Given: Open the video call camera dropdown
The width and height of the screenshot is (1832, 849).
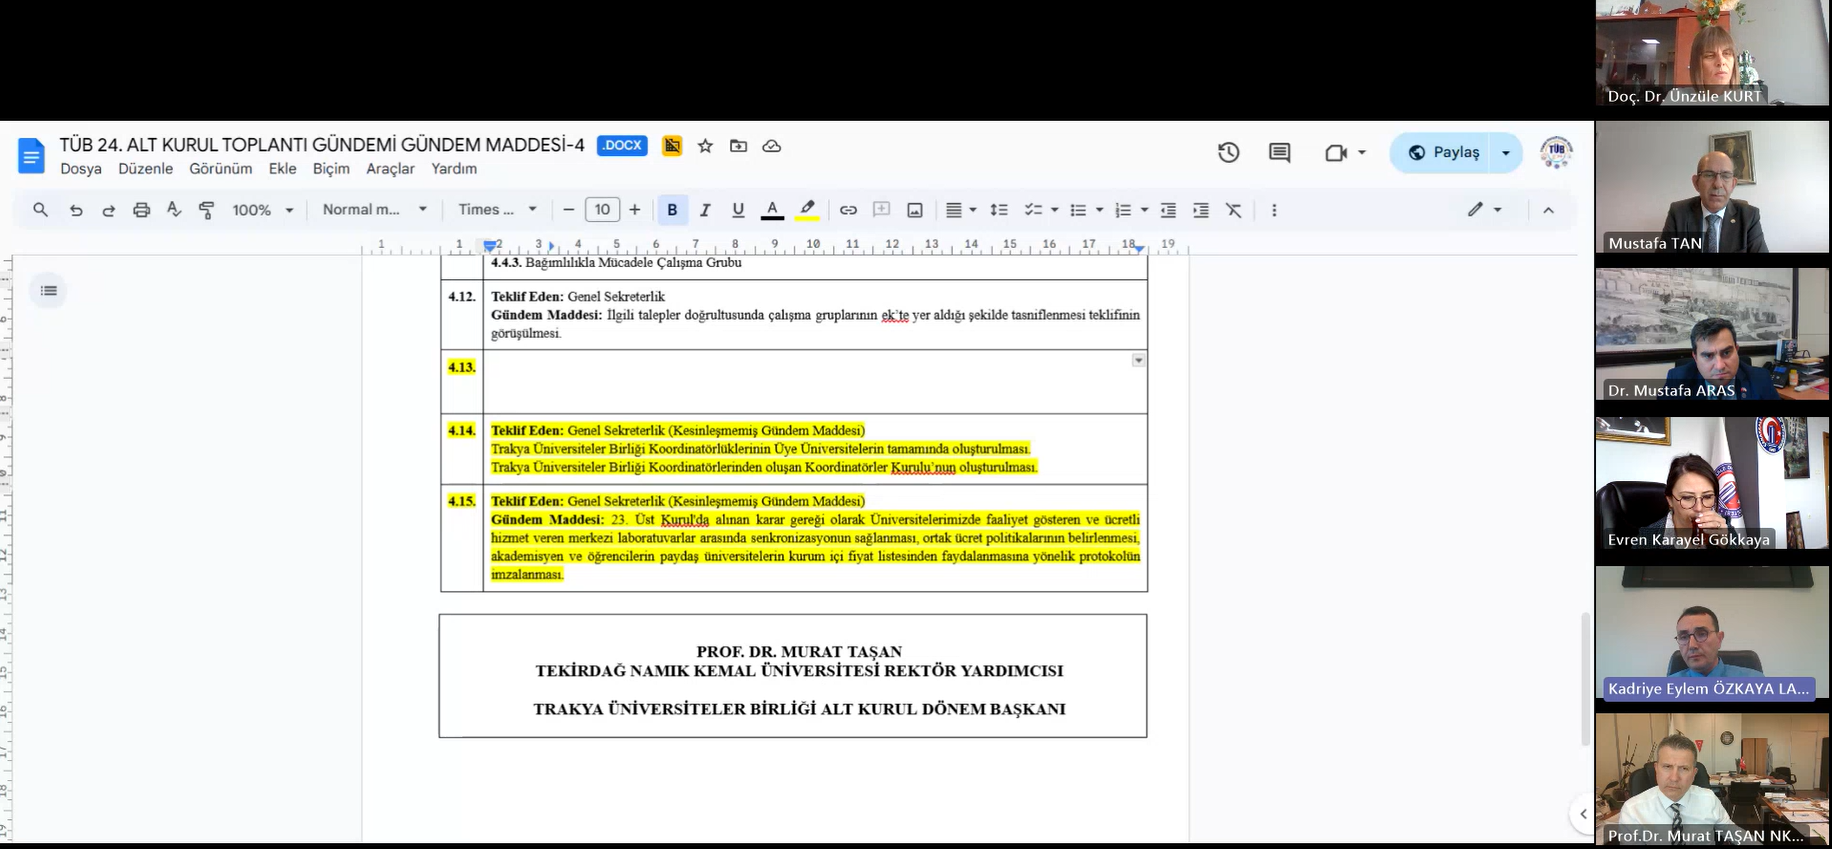Looking at the screenshot, I should click(1345, 153).
